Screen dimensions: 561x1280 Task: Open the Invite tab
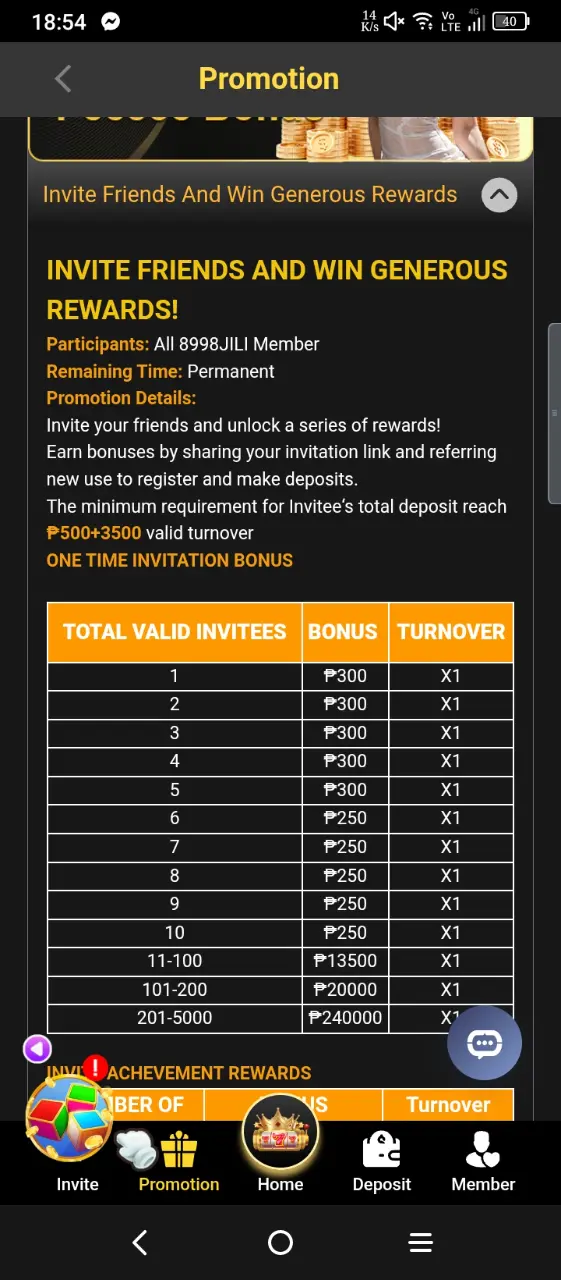(77, 1184)
